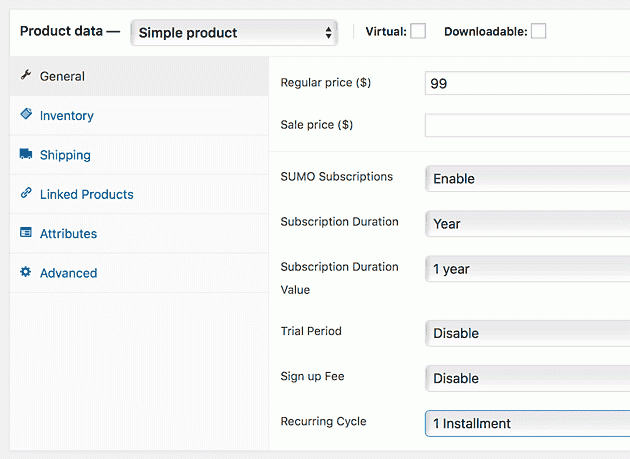Open the Subscription Duration Value 1 year dropdown
Image resolution: width=630 pixels, height=459 pixels.
[x=528, y=269]
